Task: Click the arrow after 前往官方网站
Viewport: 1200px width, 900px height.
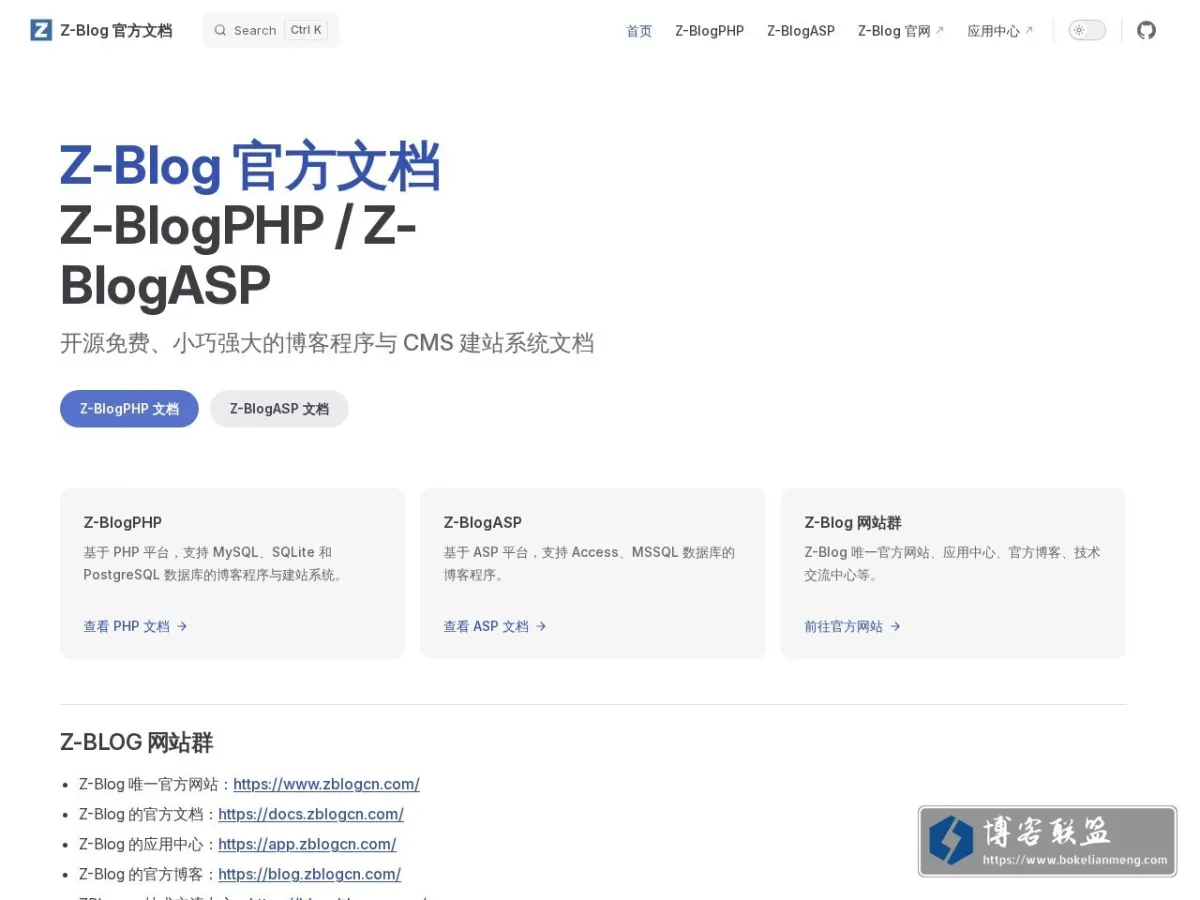Action: (896, 626)
